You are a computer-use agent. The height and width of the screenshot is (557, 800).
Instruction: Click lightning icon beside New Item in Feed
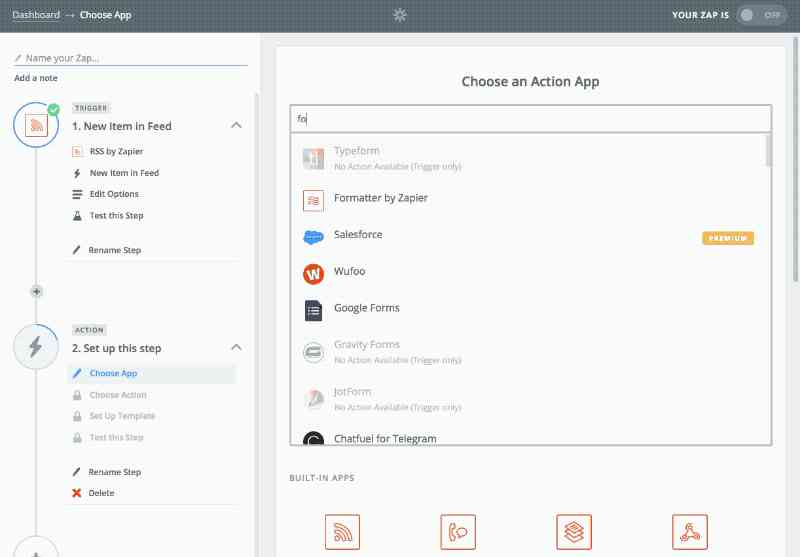coord(77,173)
